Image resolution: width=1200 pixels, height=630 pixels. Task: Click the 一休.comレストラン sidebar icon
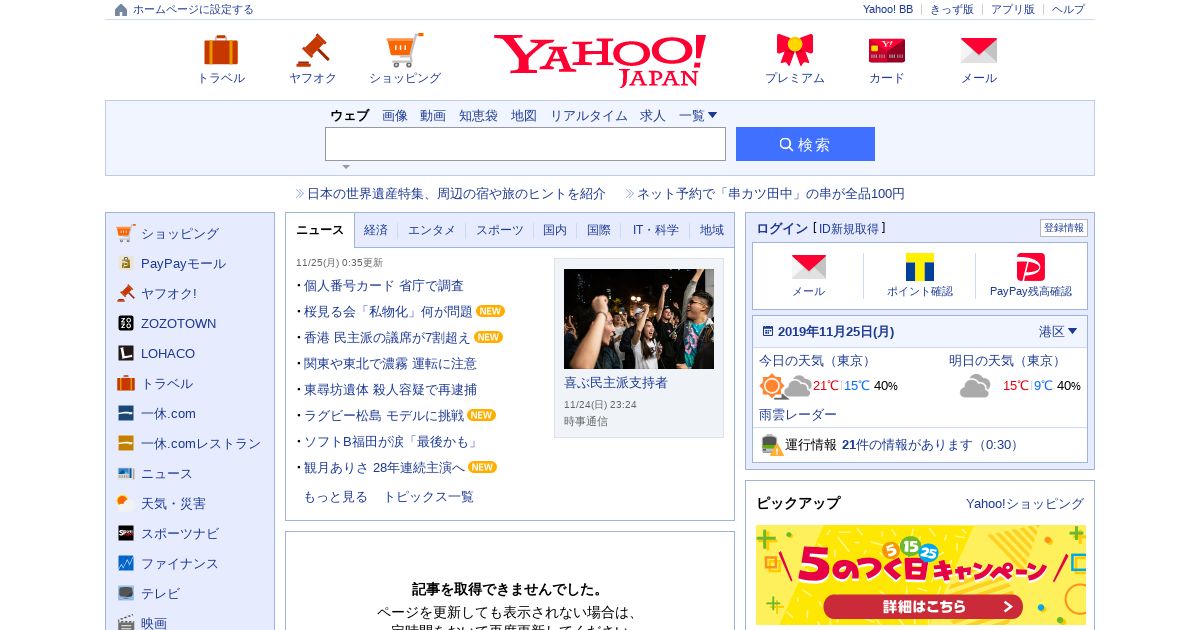(125, 443)
